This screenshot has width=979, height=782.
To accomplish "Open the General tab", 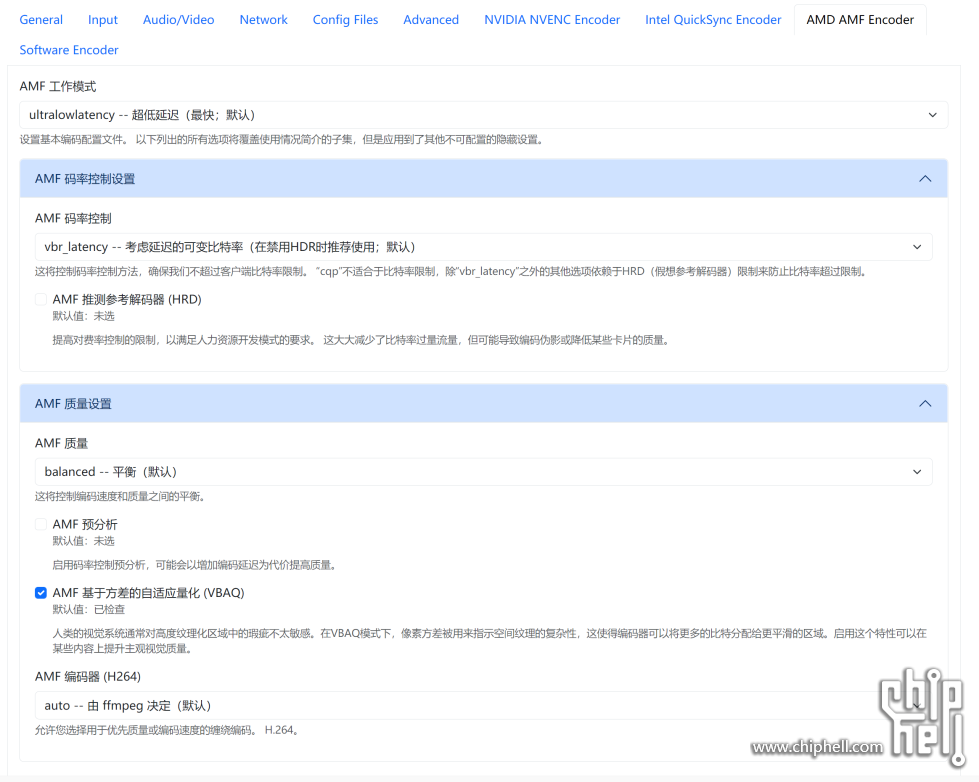I will pos(41,20).
